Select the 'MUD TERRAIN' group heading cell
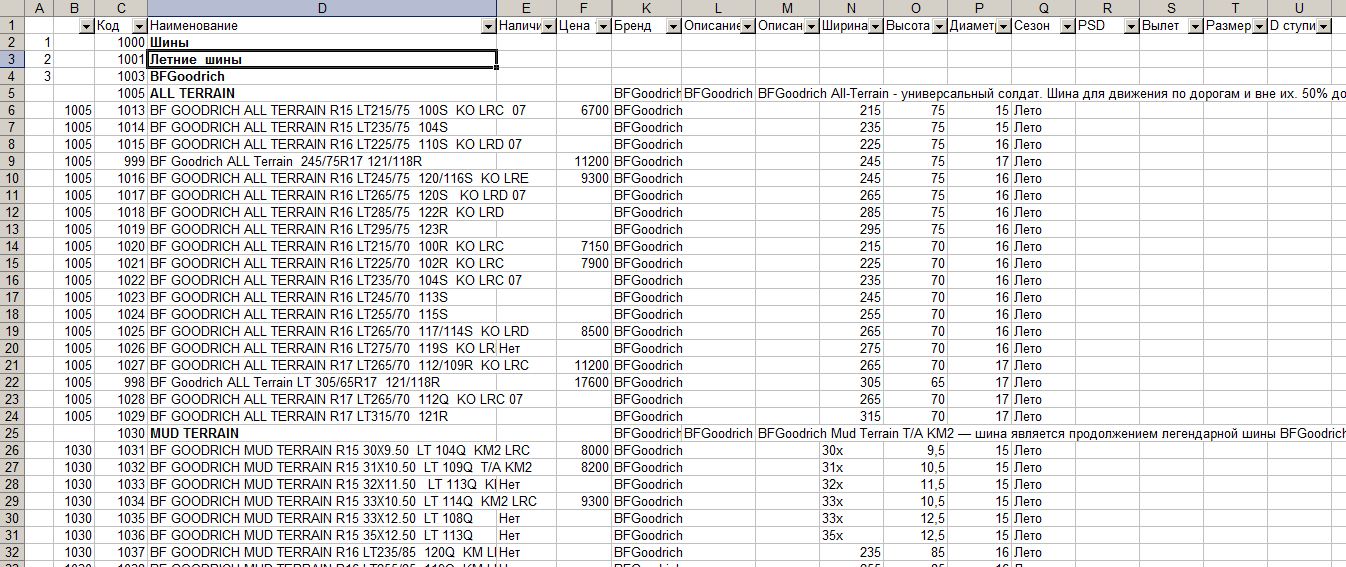The image size is (1346, 567). click(322, 433)
